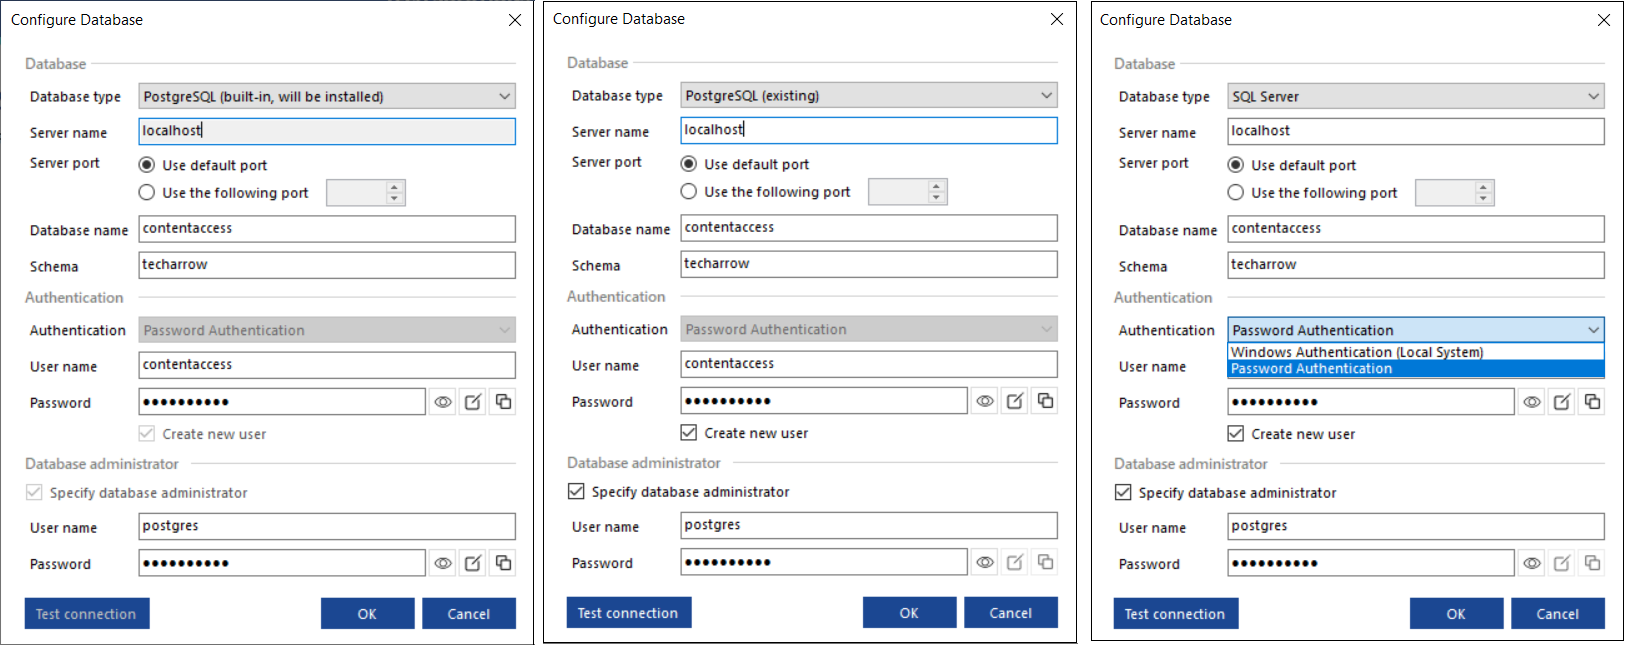Open Database type dropdown showing PostgreSQL (existing)
This screenshot has width=1625, height=645.
click(x=868, y=96)
